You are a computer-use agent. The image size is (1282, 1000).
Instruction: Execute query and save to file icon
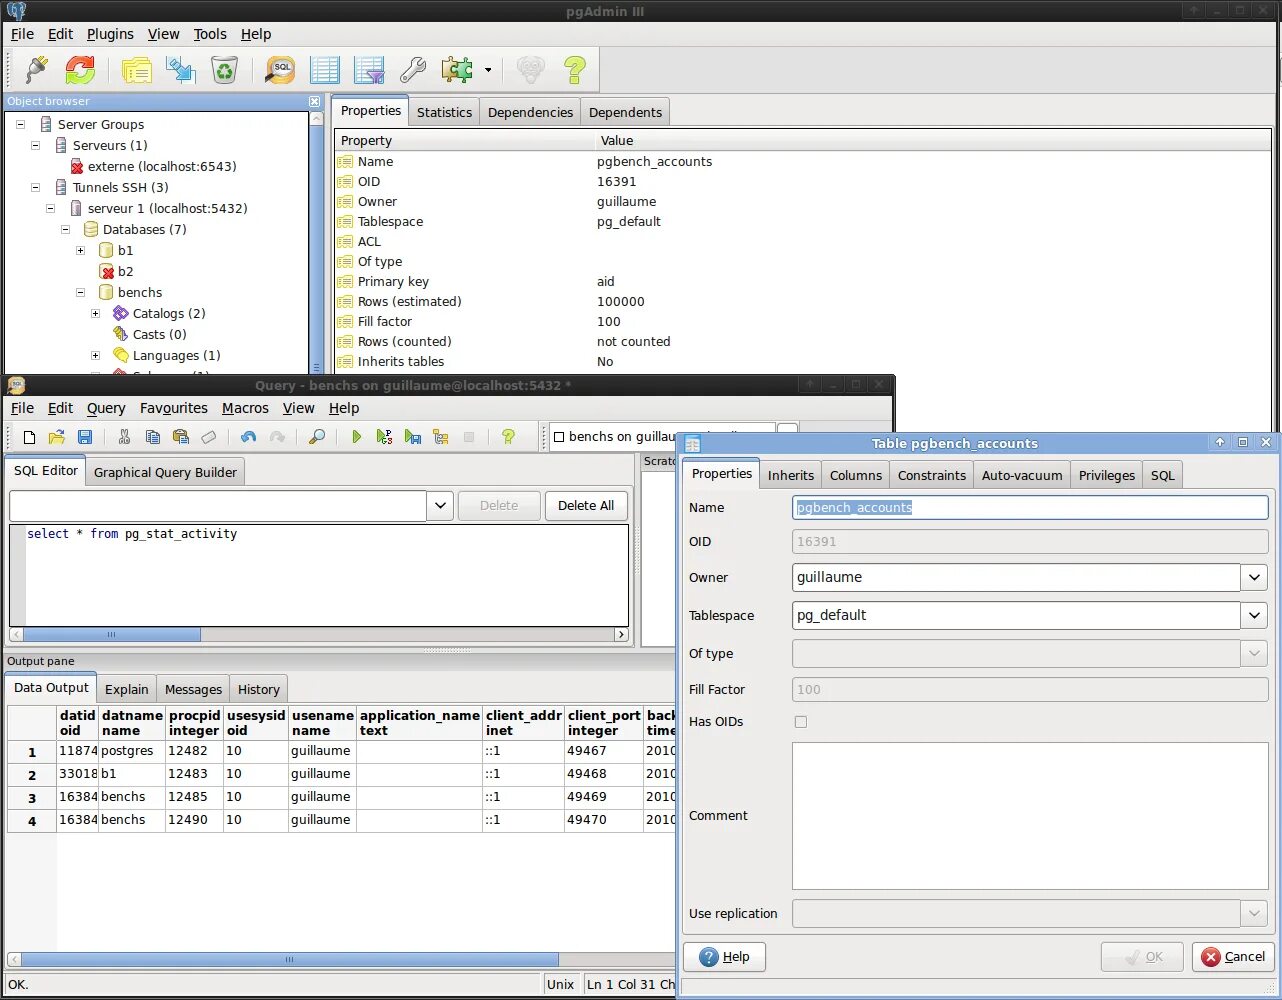point(413,437)
